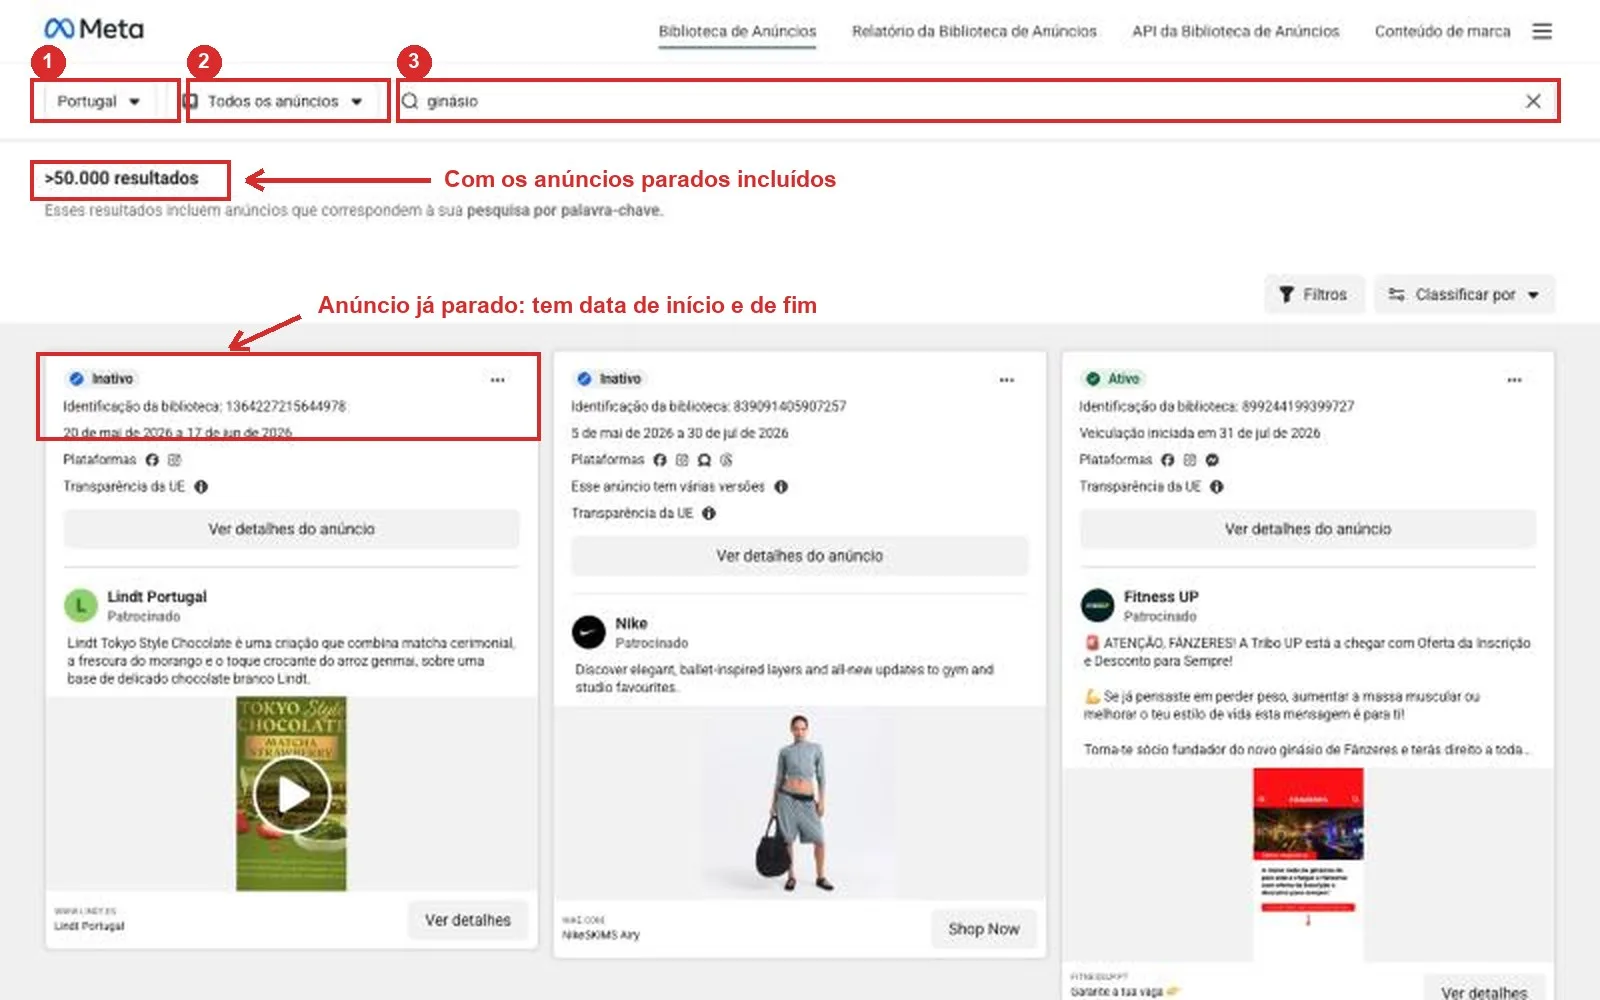
Task: Open 'Relatório da Biblioteca de Anúncios' tab
Action: point(974,31)
